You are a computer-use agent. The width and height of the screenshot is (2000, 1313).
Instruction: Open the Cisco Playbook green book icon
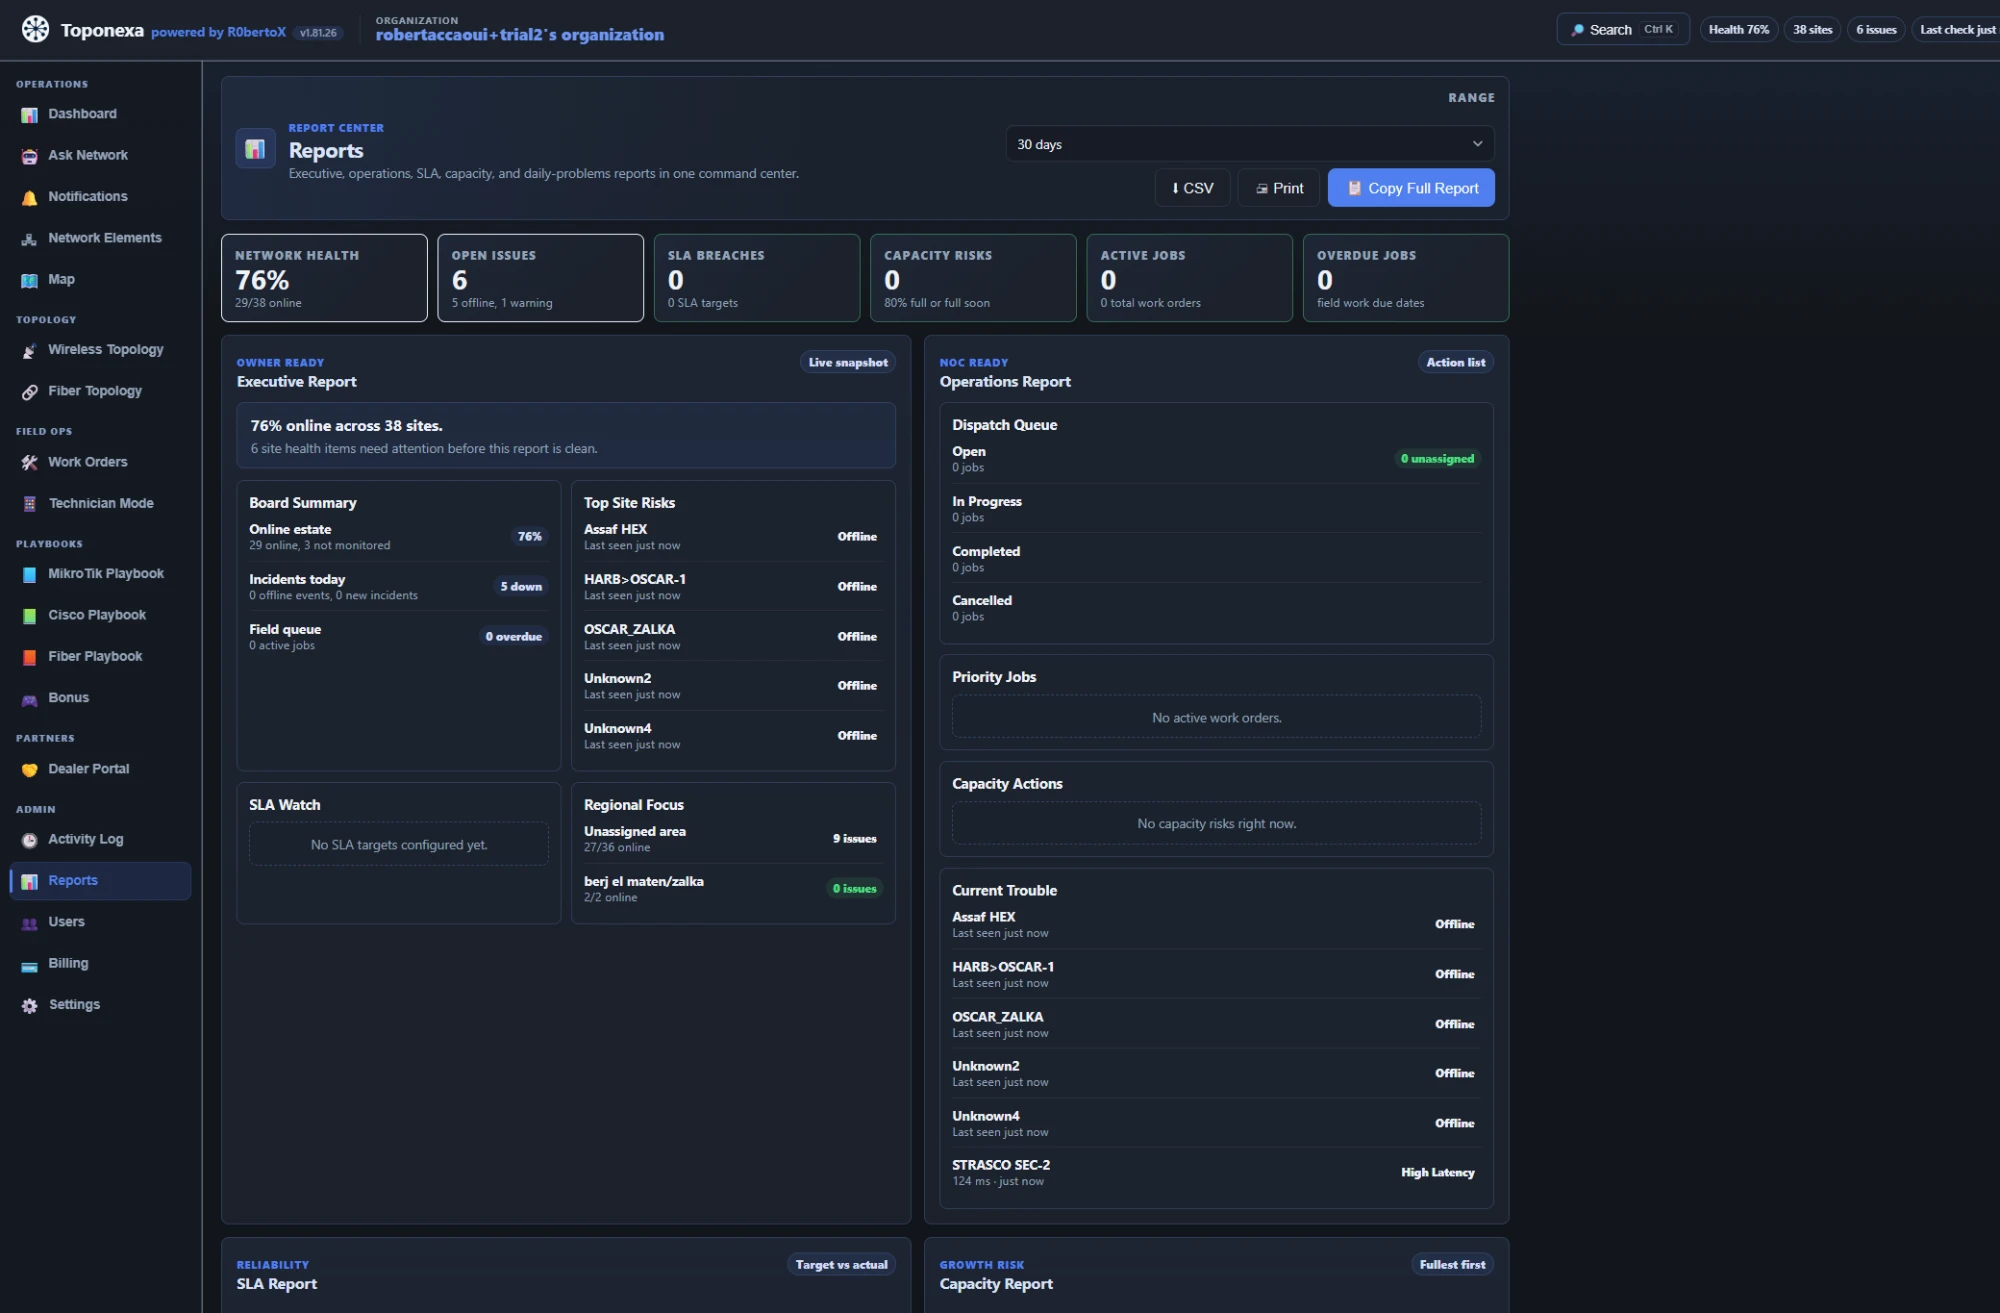[29, 616]
